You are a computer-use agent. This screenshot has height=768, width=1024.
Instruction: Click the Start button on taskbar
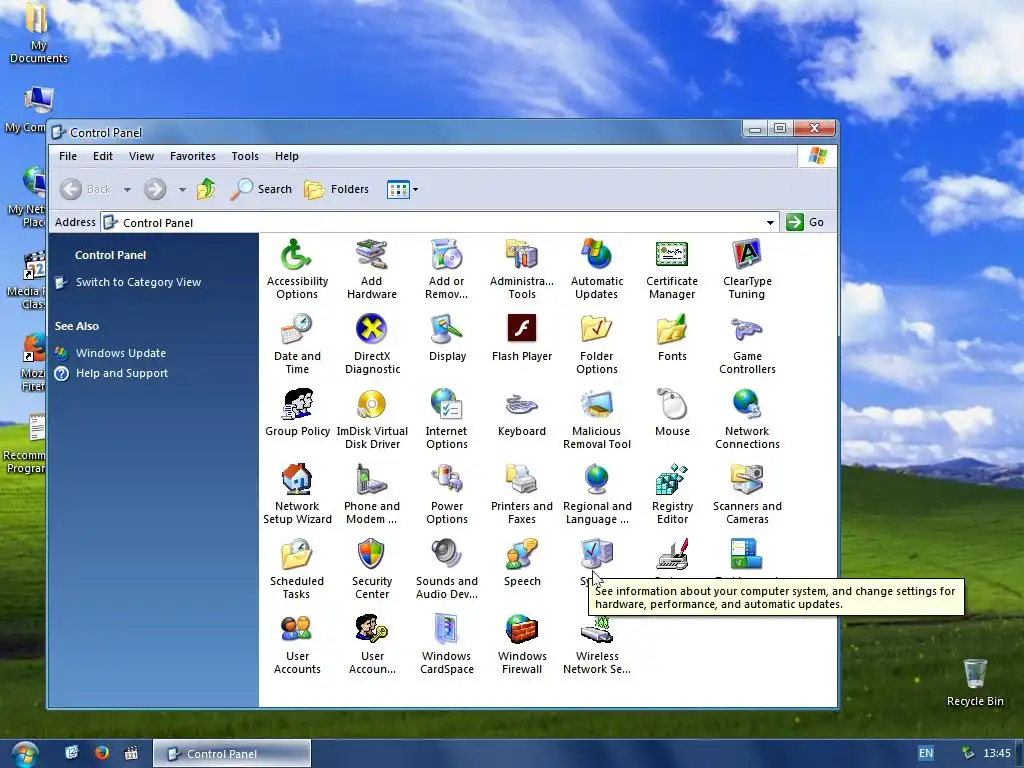coord(24,754)
